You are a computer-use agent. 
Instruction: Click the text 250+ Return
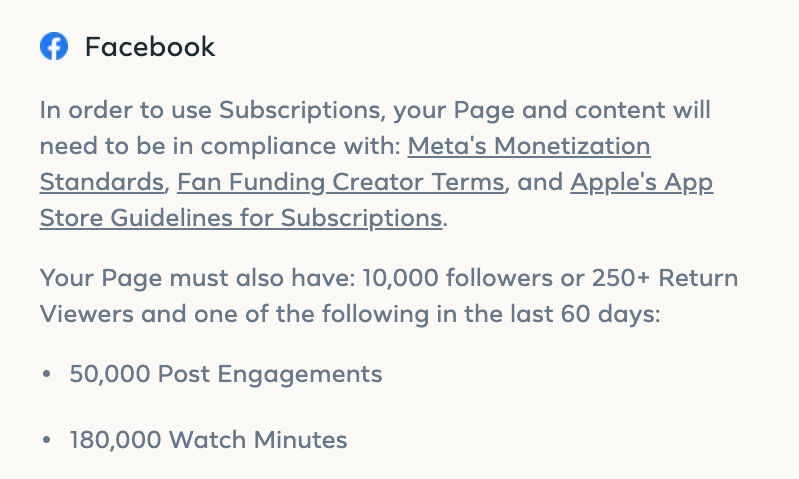pos(665,278)
